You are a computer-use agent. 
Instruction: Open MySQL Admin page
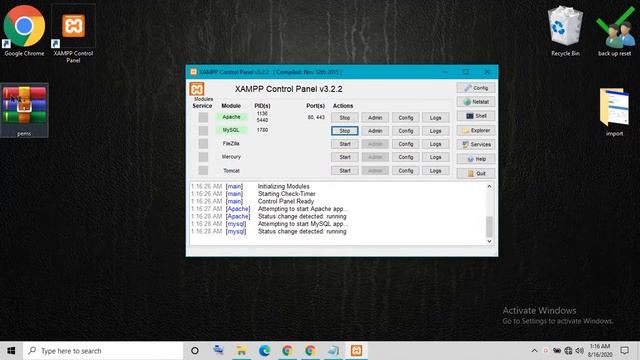pos(375,131)
